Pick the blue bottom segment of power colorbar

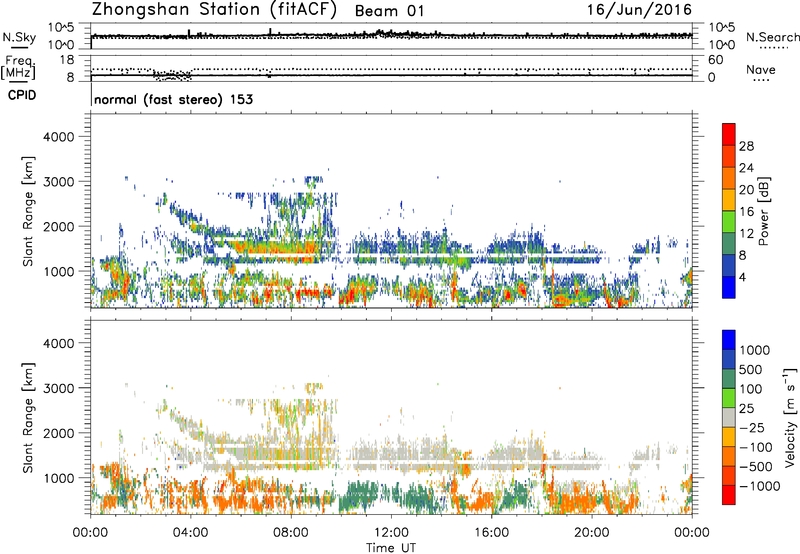[x=729, y=287]
